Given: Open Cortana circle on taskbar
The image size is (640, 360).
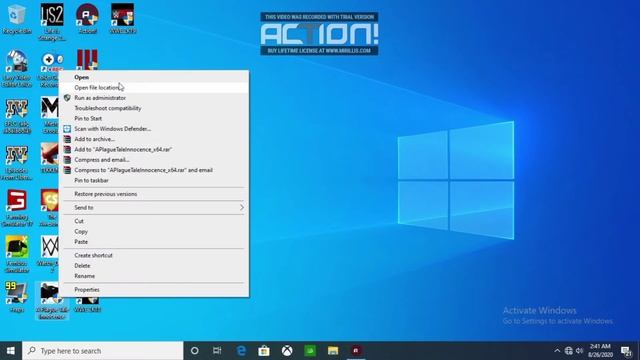Looking at the screenshot, I should [195, 351].
